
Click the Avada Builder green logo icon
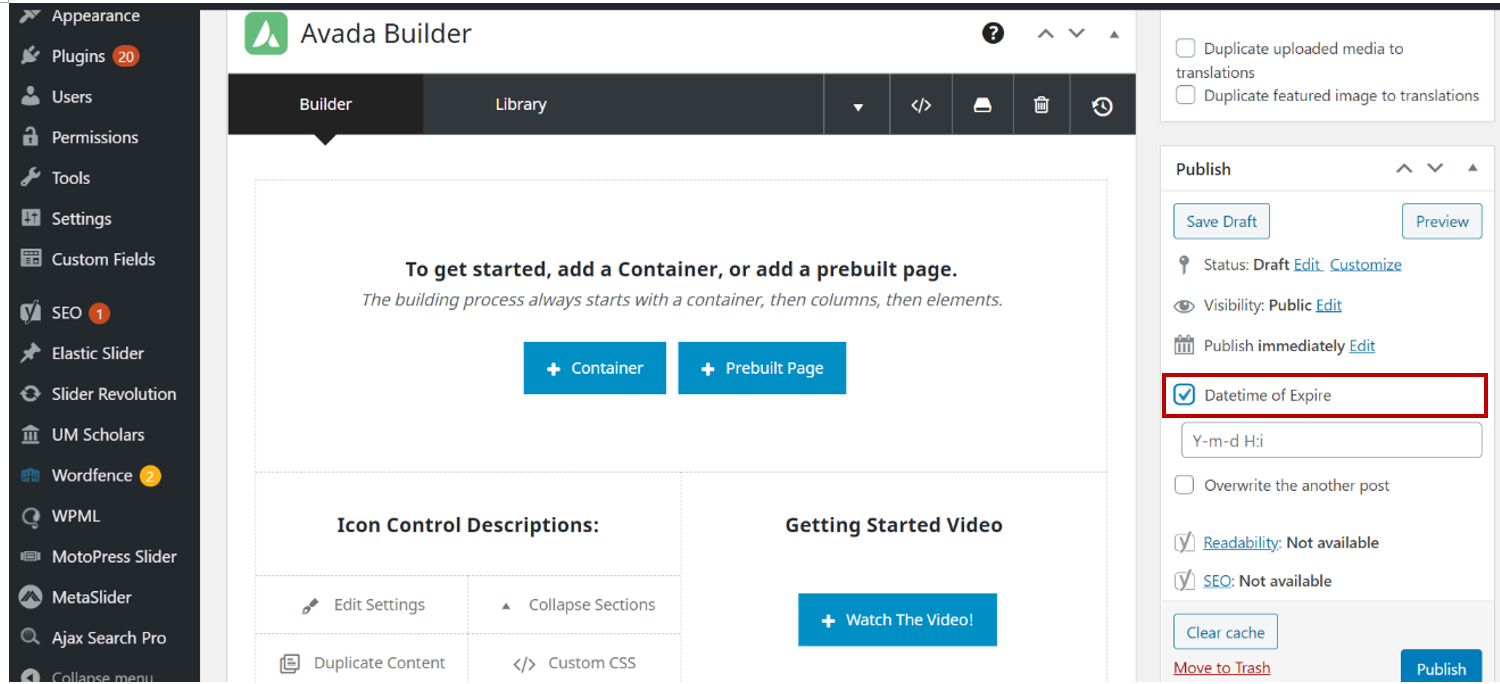[x=266, y=33]
